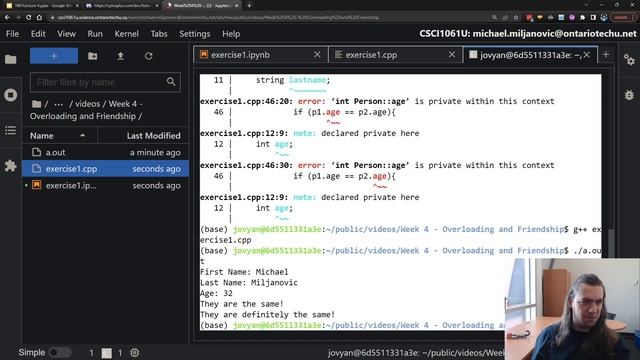Viewport: 640px width, 360px height.
Task: Click 'First Name: Michael' output text
Action: [244, 272]
